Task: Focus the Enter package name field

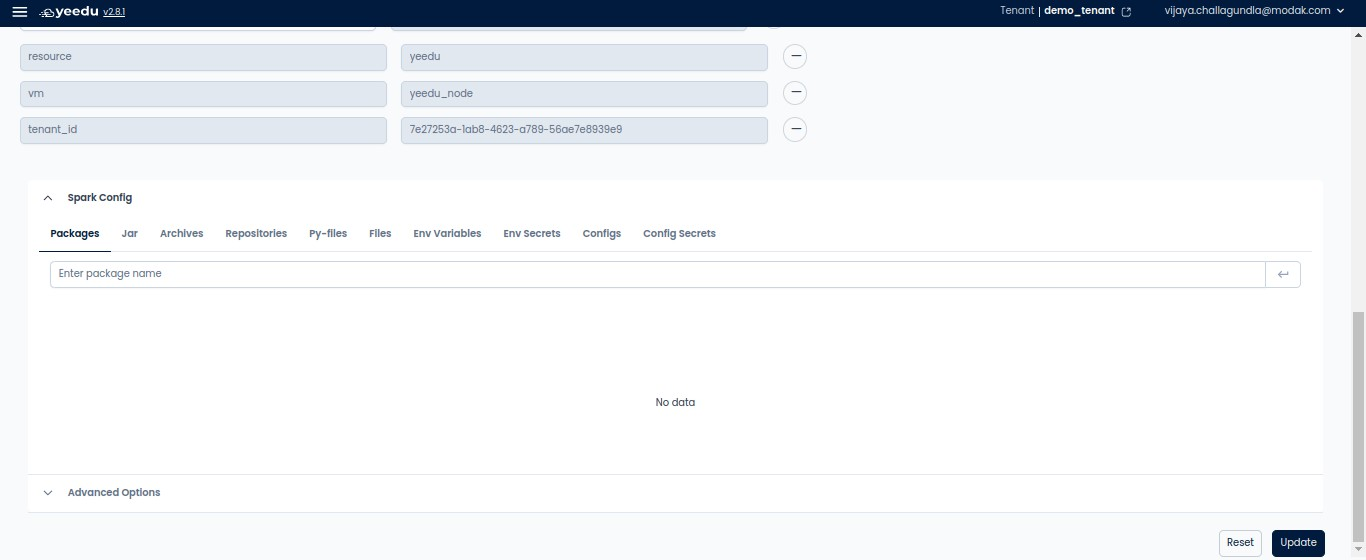Action: pyautogui.click(x=658, y=274)
